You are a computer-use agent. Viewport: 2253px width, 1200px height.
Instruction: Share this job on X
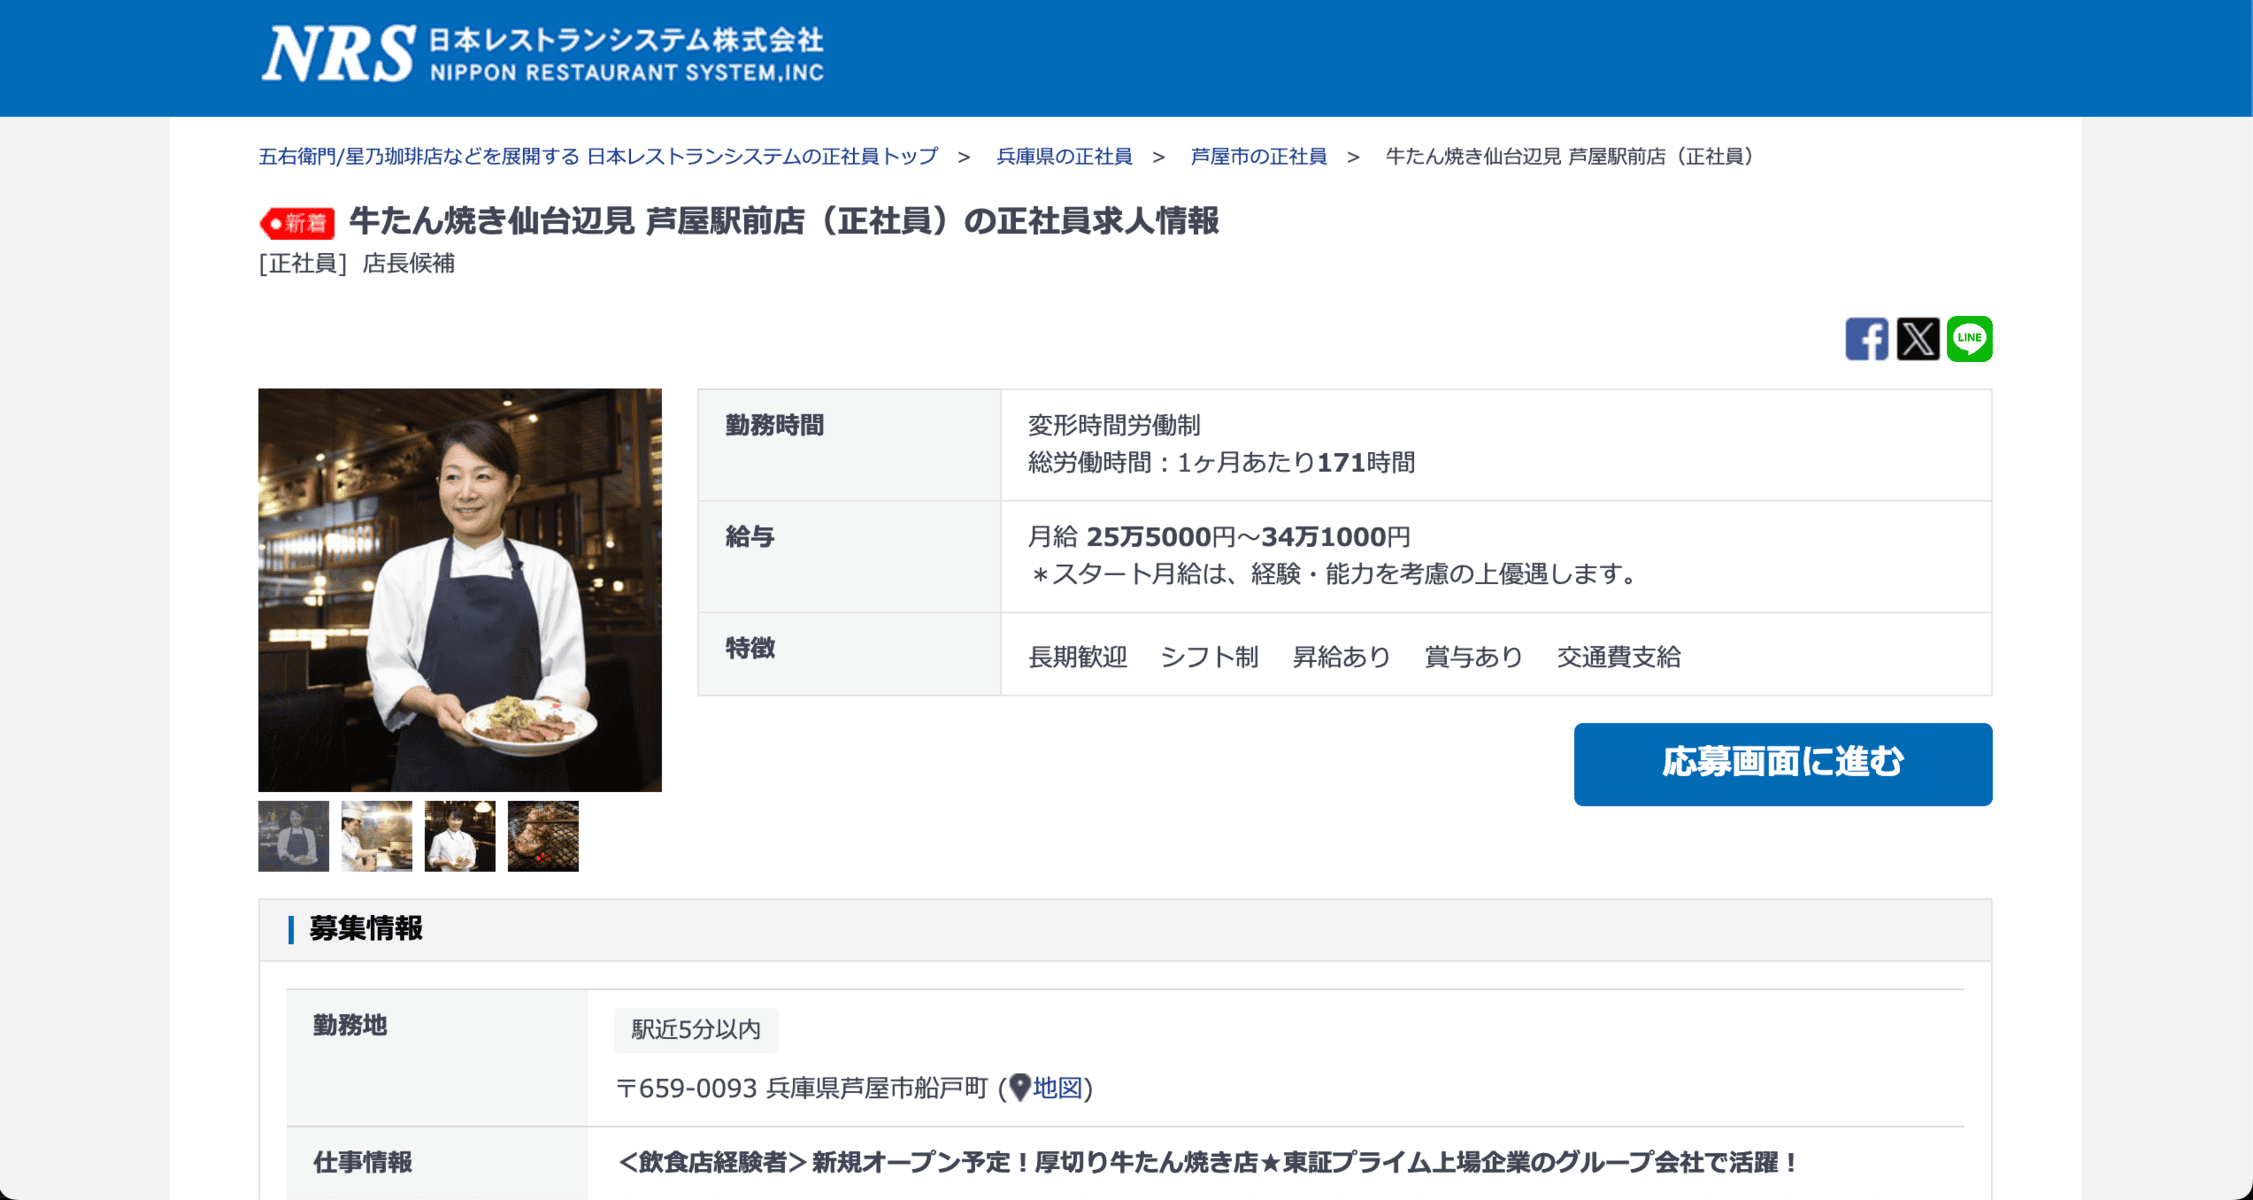[x=1918, y=339]
